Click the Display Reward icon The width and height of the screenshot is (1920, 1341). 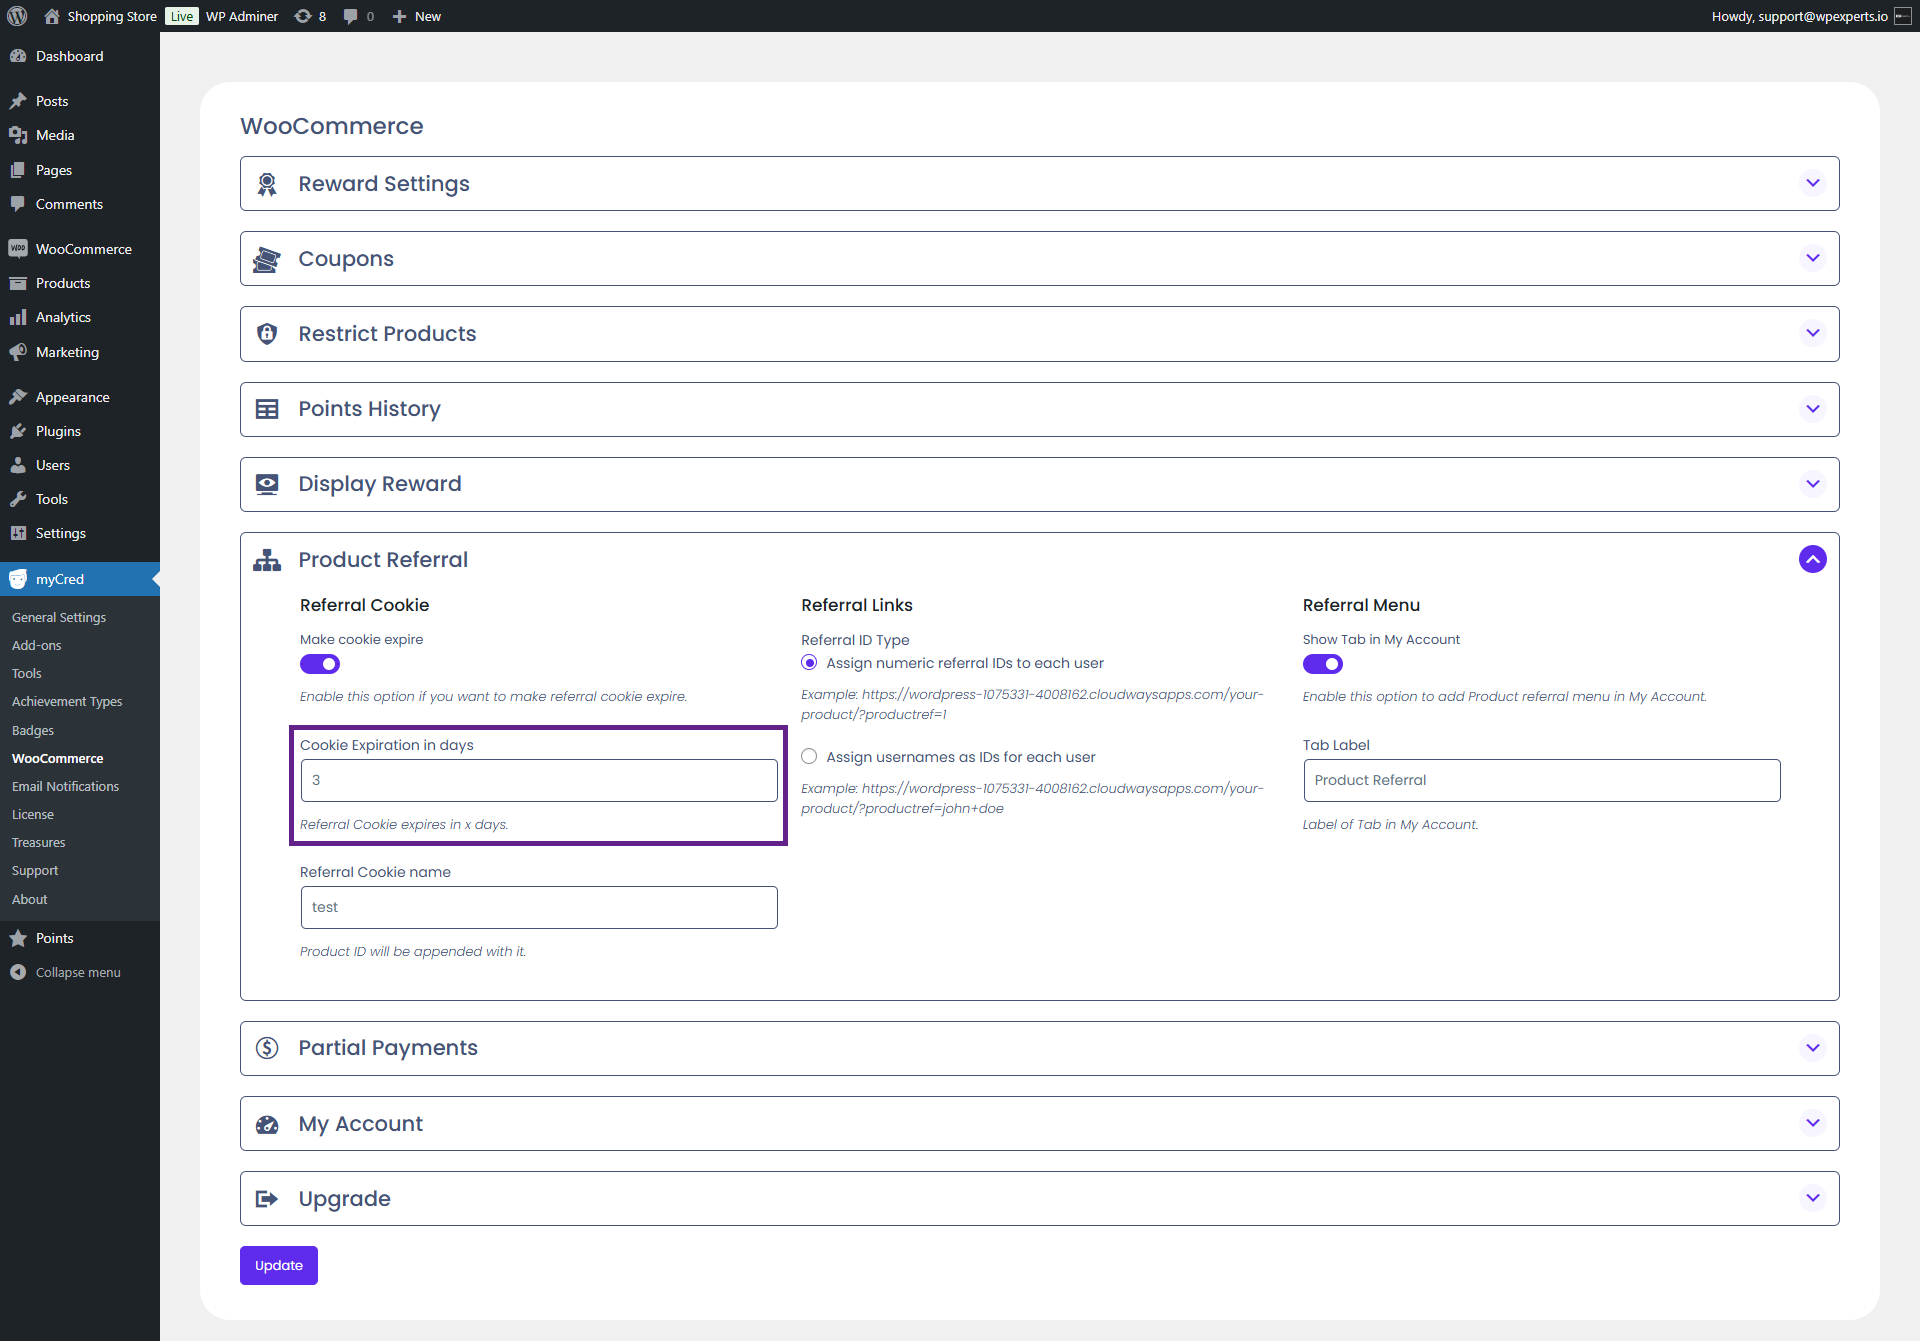(x=267, y=484)
